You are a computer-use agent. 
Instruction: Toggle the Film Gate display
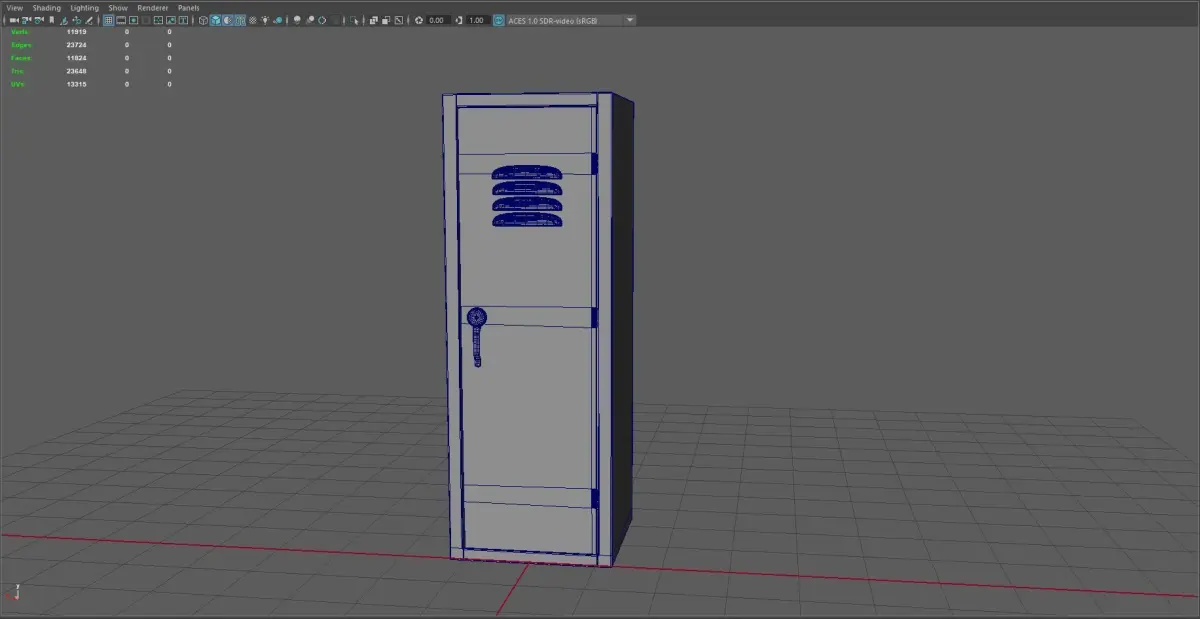(x=121, y=20)
